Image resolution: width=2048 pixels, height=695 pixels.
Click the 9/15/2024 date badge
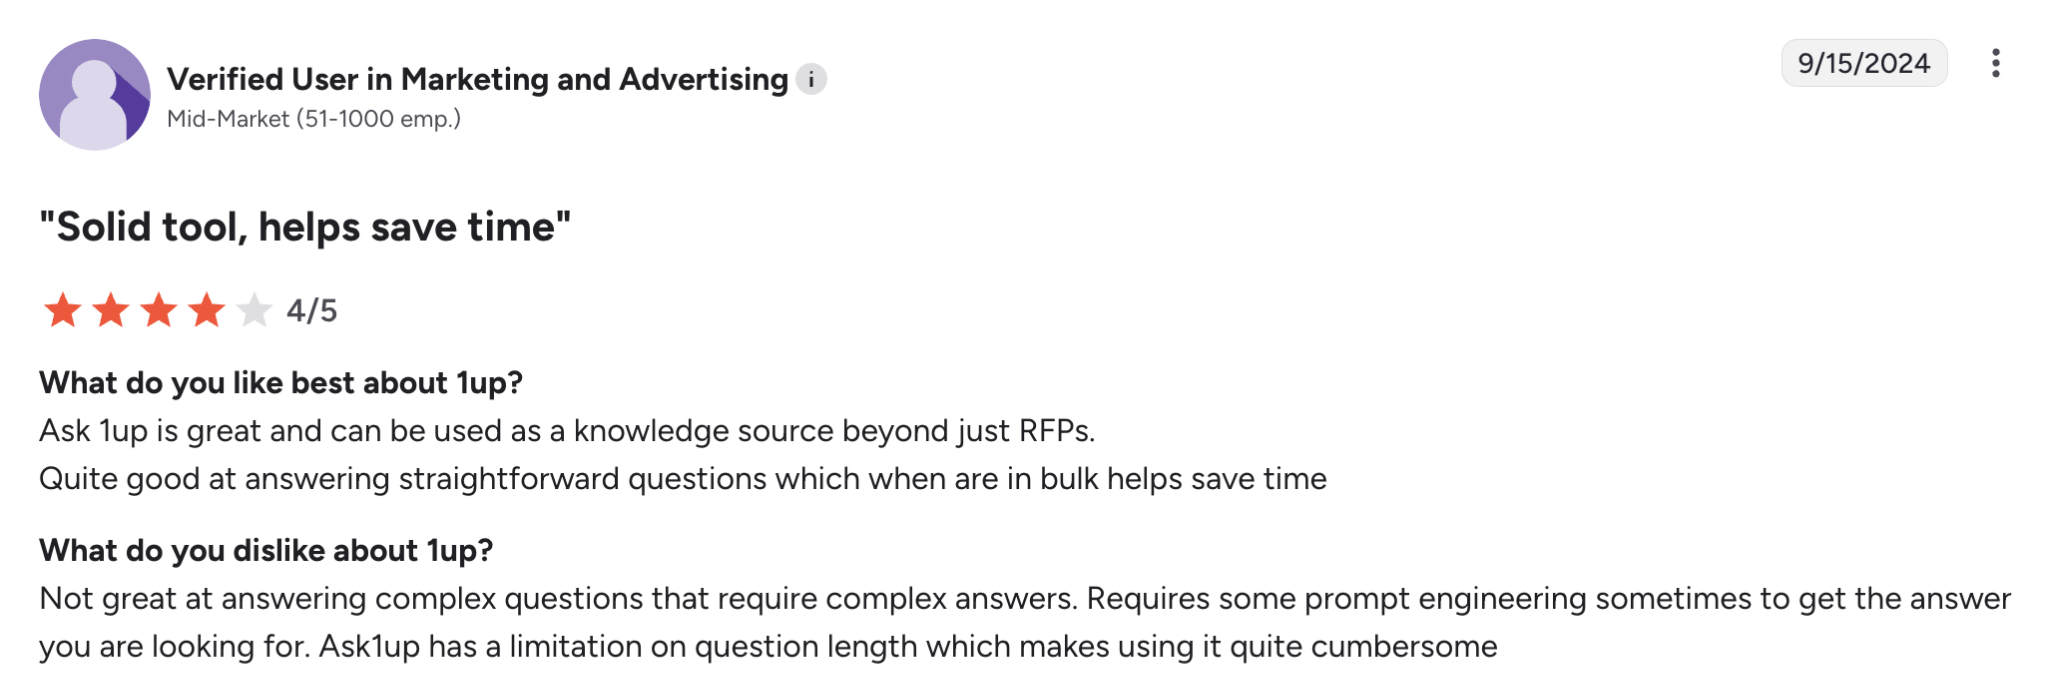(1866, 64)
